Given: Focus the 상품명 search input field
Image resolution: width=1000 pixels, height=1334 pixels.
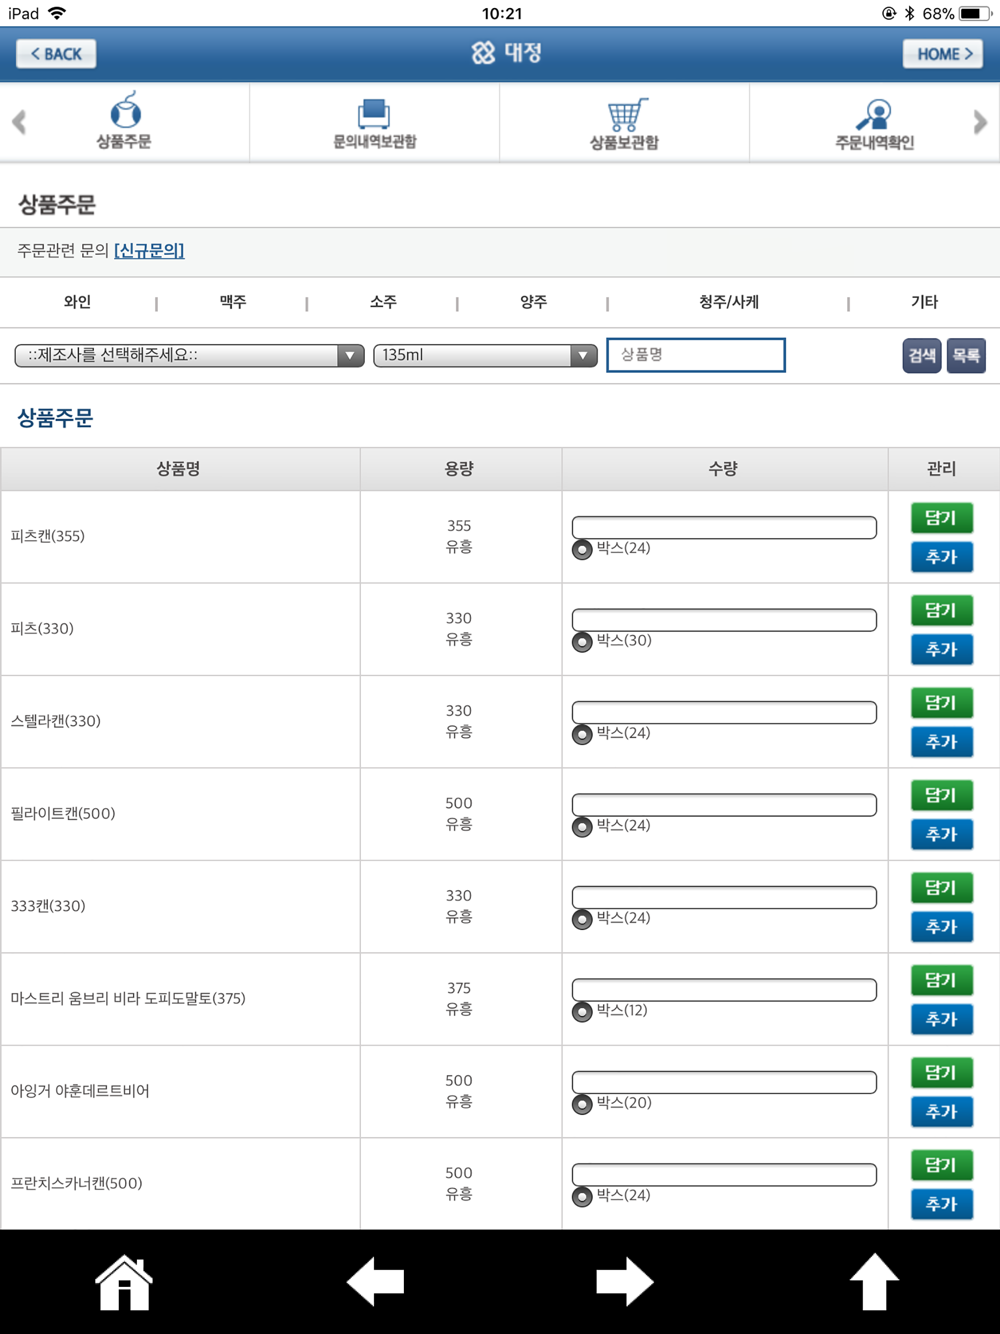Looking at the screenshot, I should [x=696, y=355].
